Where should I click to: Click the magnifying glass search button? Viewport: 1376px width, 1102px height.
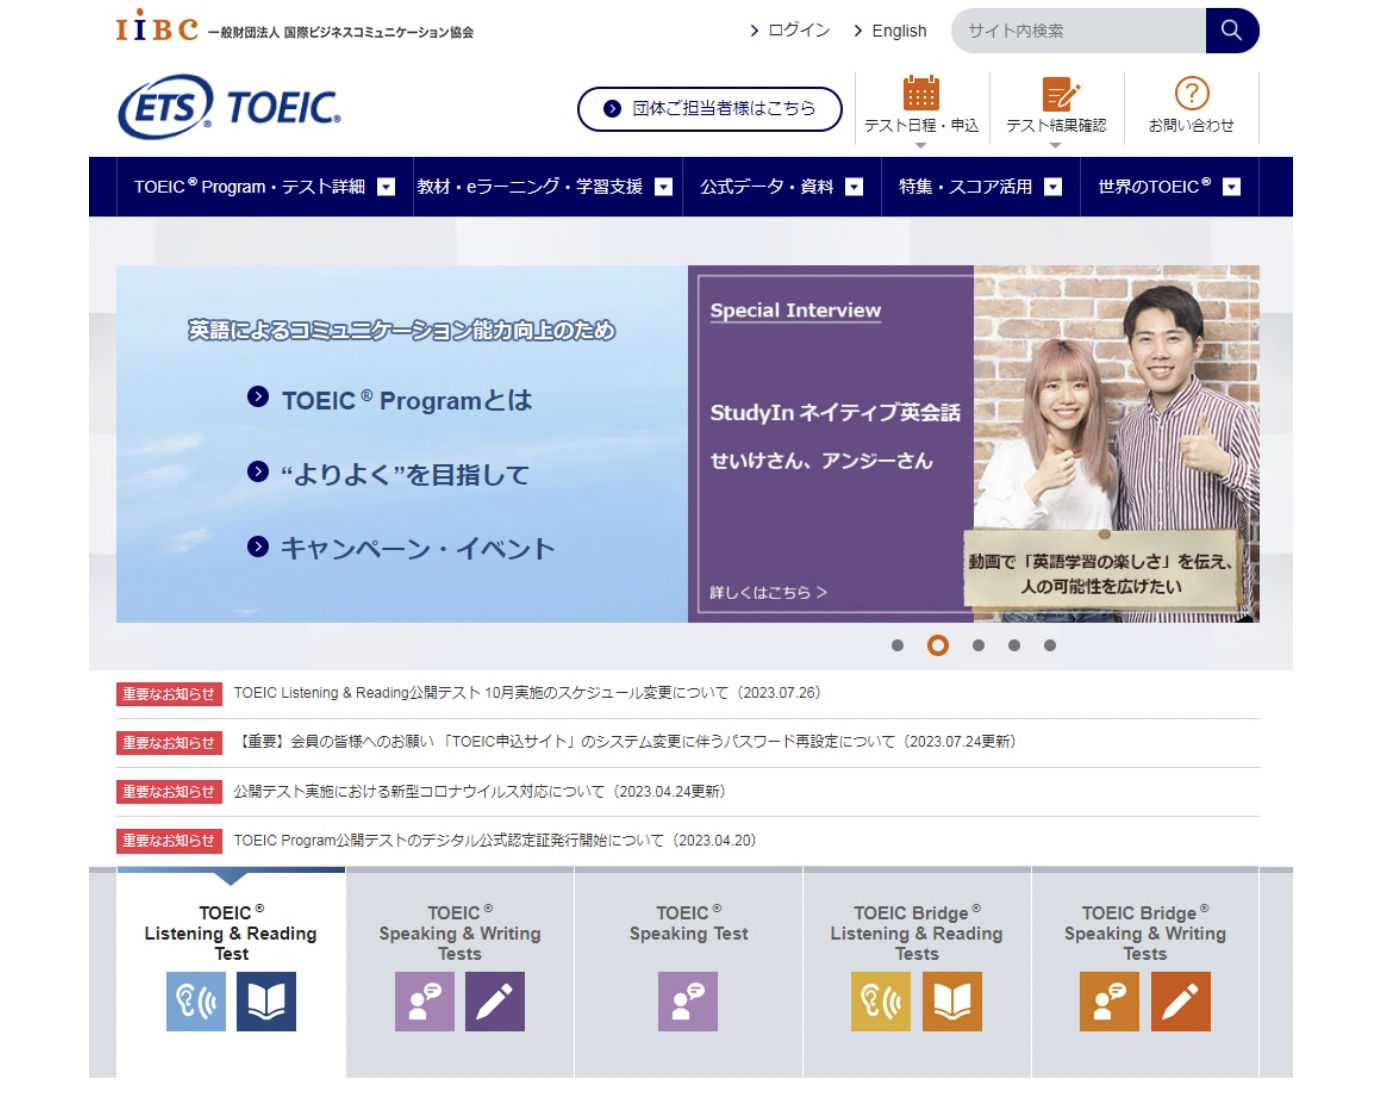1231,31
